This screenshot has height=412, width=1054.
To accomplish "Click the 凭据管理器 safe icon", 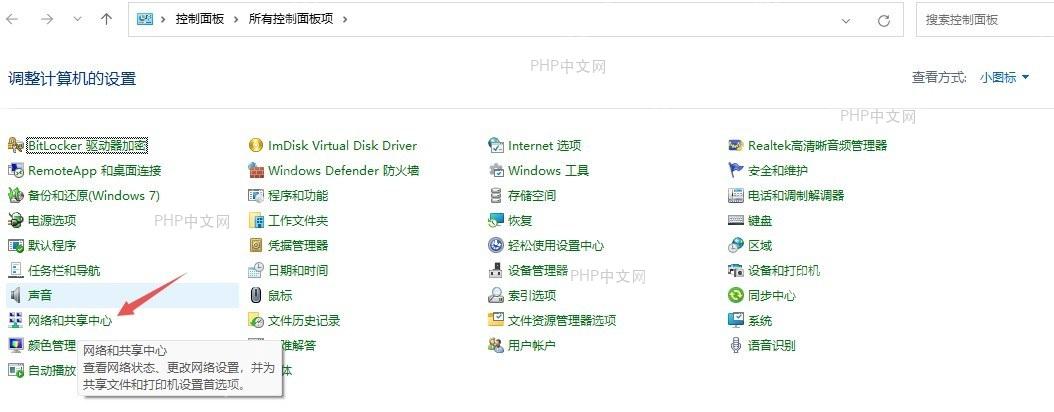I will pos(256,245).
